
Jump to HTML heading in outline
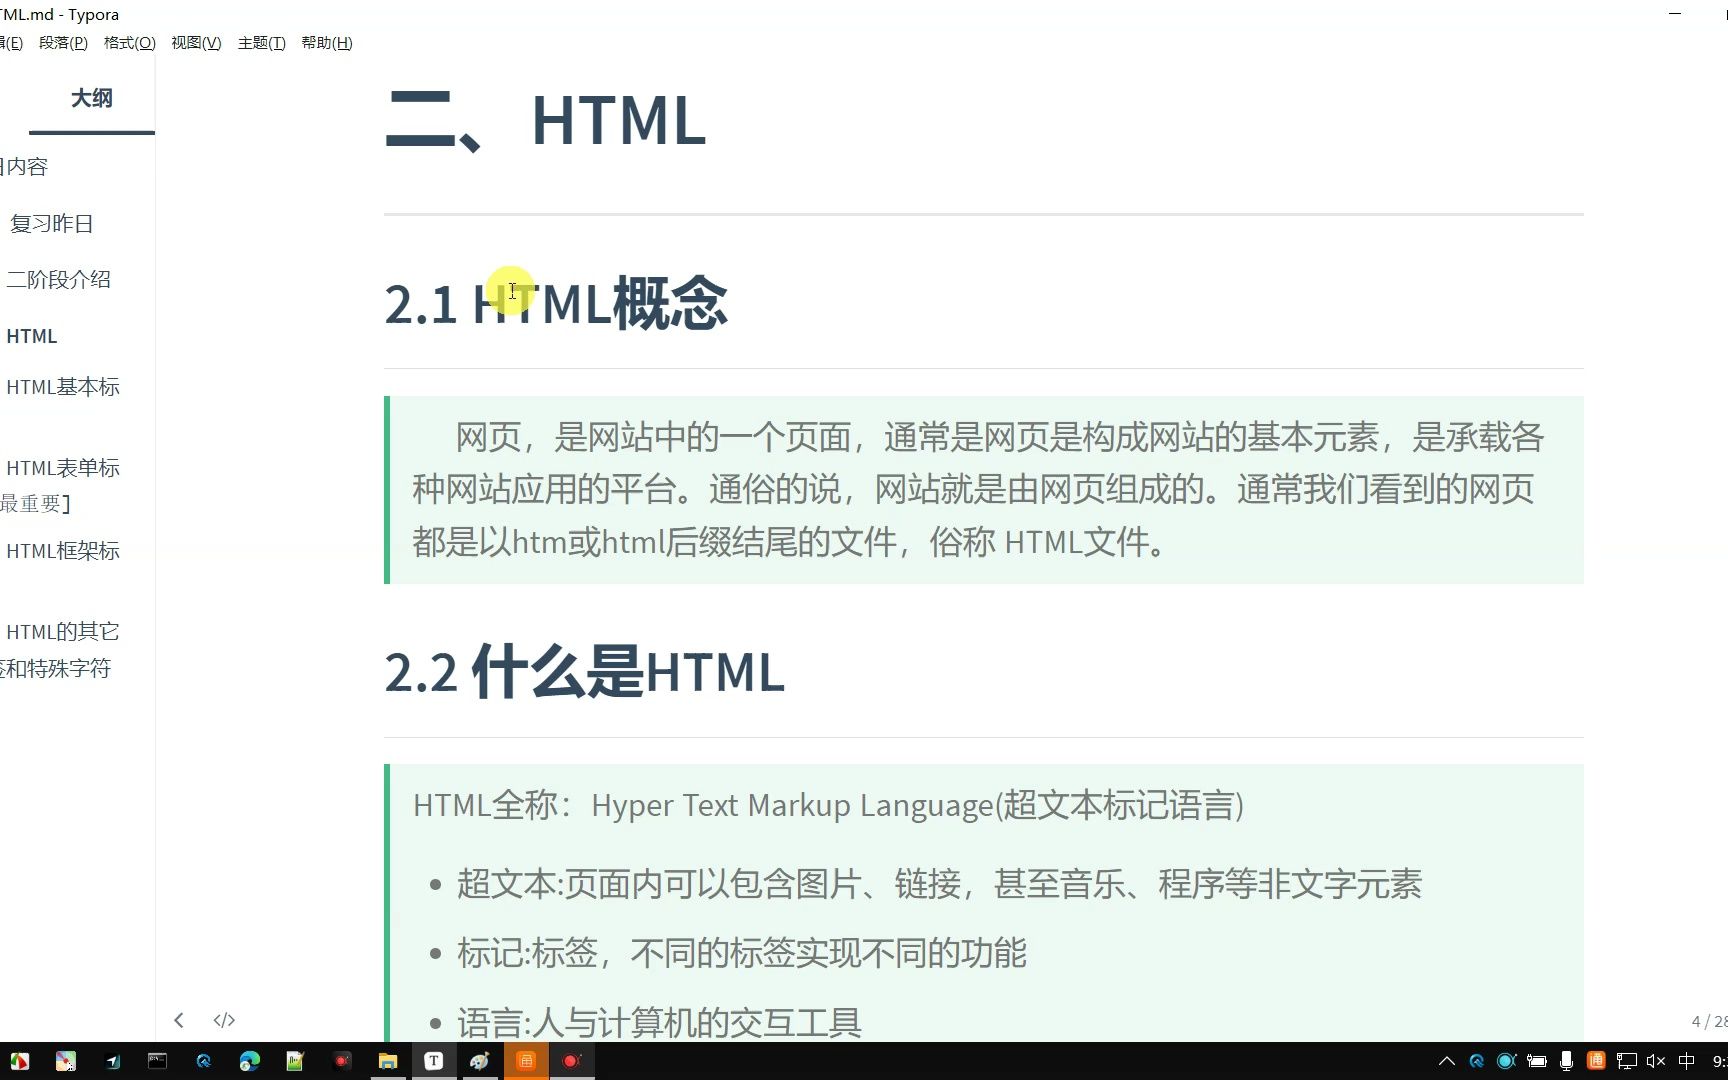pyautogui.click(x=32, y=336)
